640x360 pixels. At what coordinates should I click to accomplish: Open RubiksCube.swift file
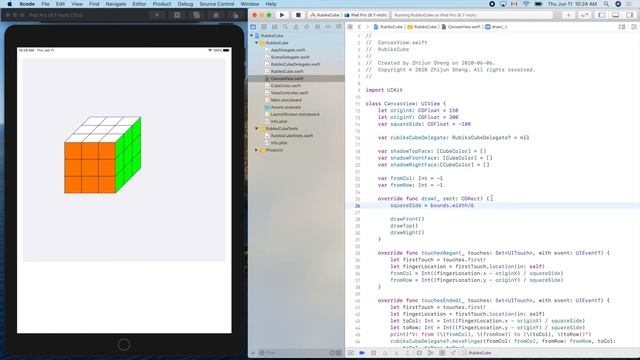(x=287, y=71)
